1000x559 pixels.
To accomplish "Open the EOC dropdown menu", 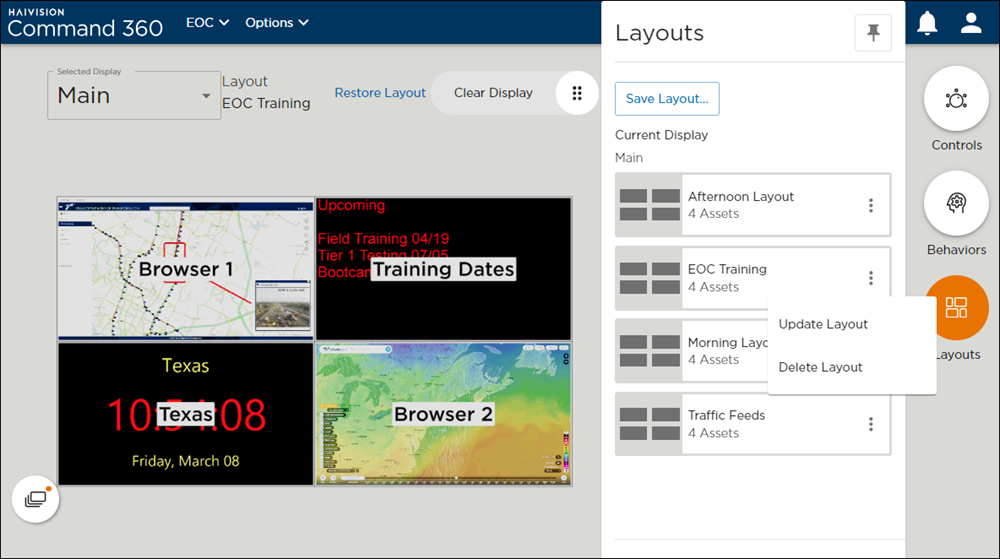I will coord(207,22).
